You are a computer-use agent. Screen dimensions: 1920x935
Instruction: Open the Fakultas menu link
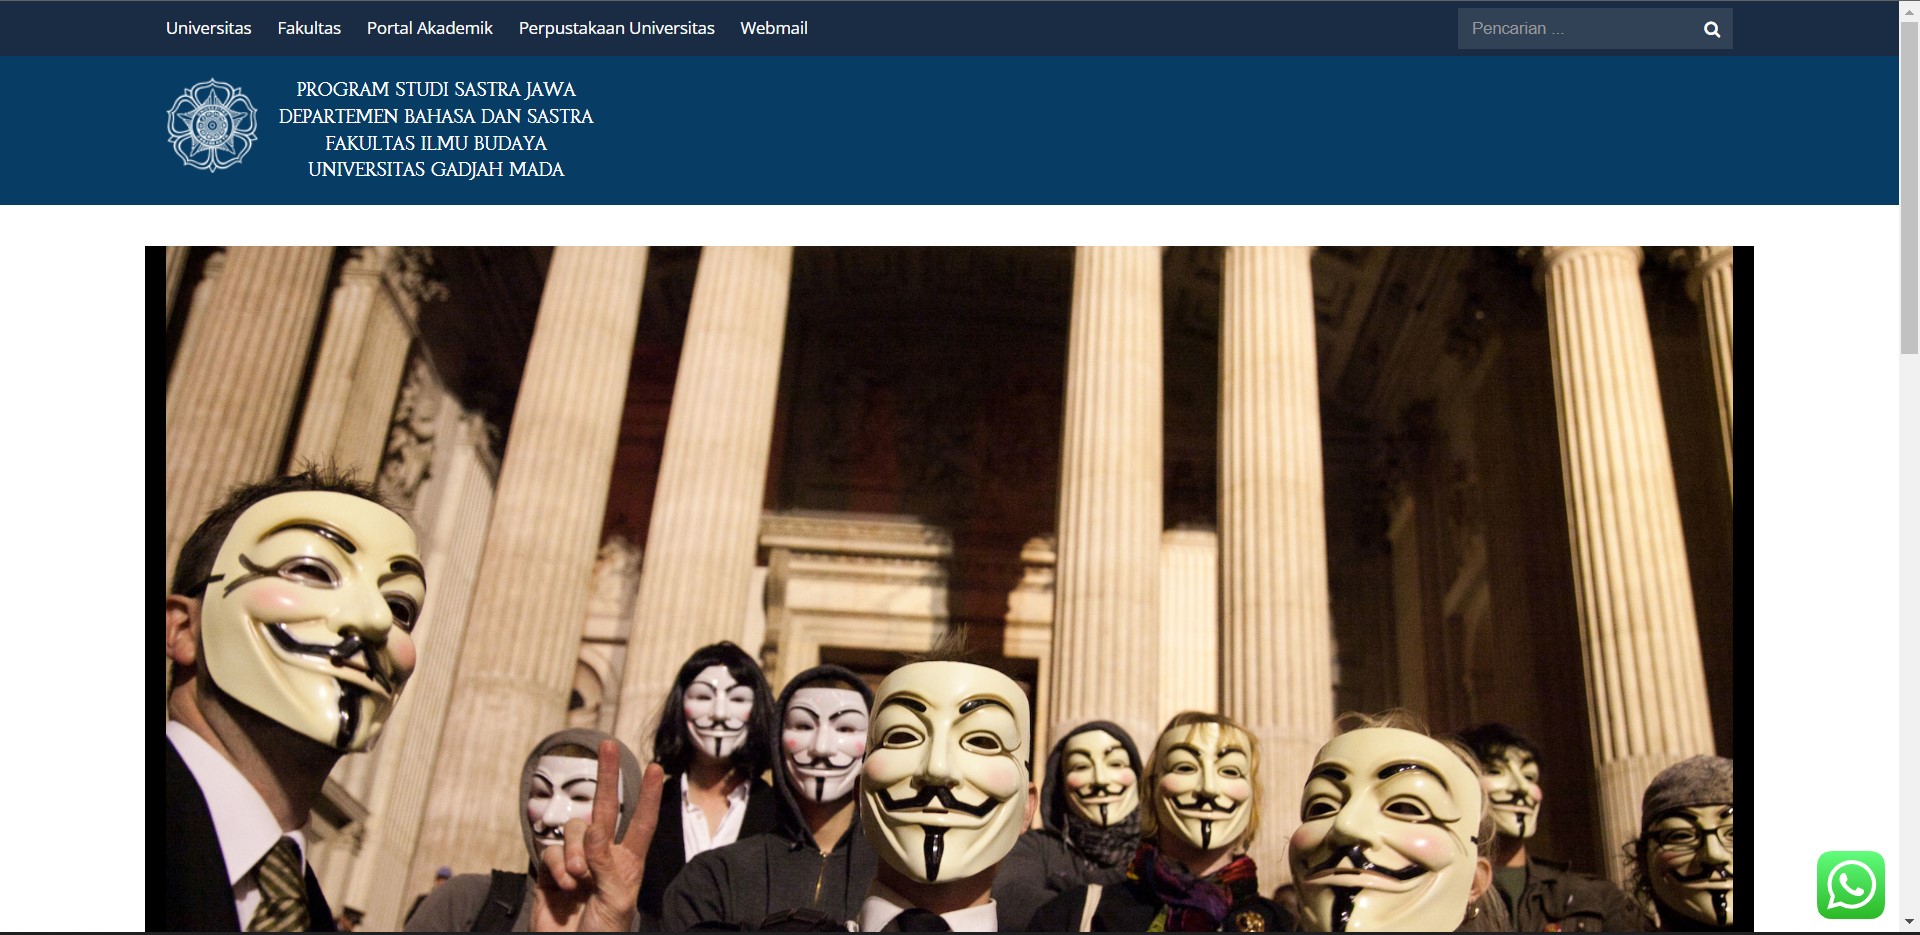[309, 28]
